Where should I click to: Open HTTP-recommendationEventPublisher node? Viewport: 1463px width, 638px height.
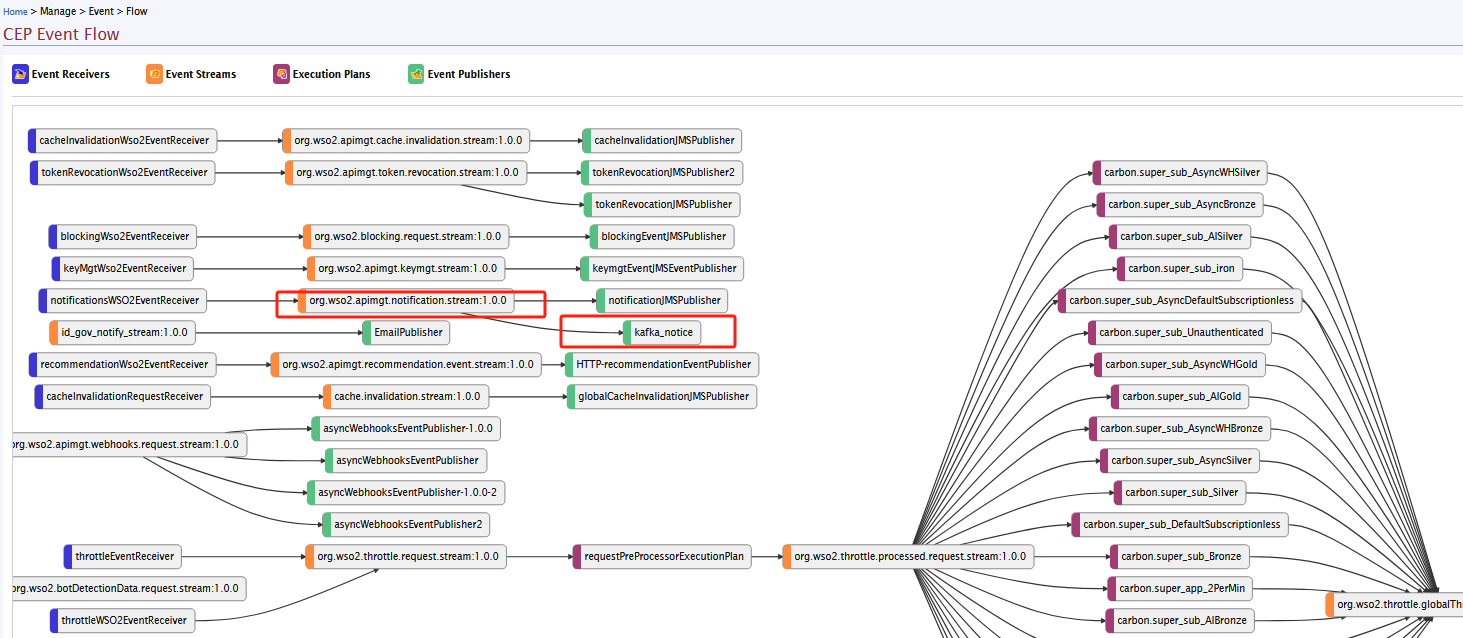(663, 364)
